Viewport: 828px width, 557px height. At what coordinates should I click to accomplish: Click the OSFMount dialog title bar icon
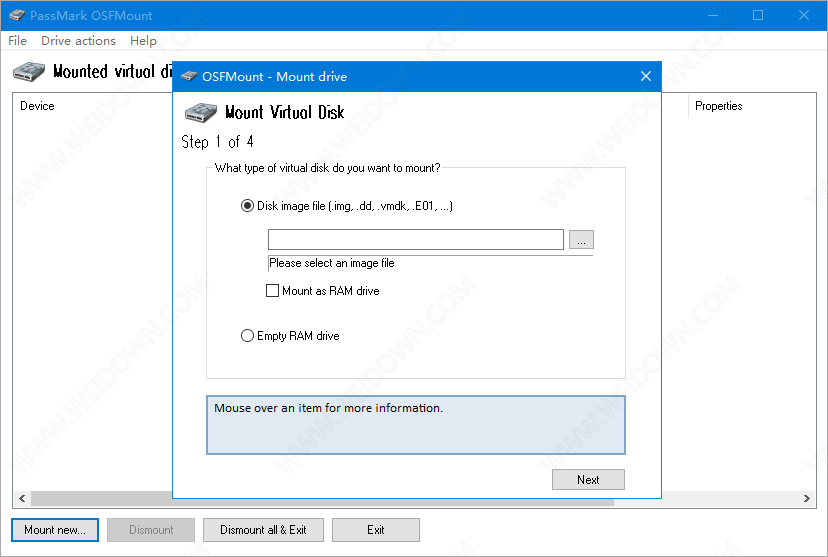coord(187,77)
